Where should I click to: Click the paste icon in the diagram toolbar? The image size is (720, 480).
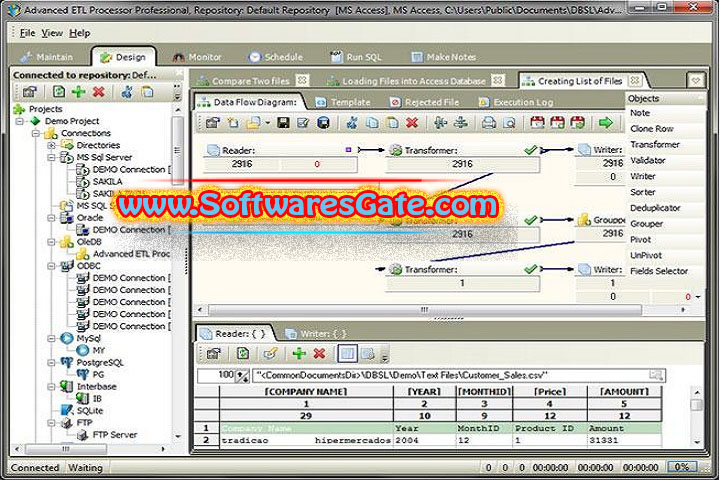click(392, 123)
